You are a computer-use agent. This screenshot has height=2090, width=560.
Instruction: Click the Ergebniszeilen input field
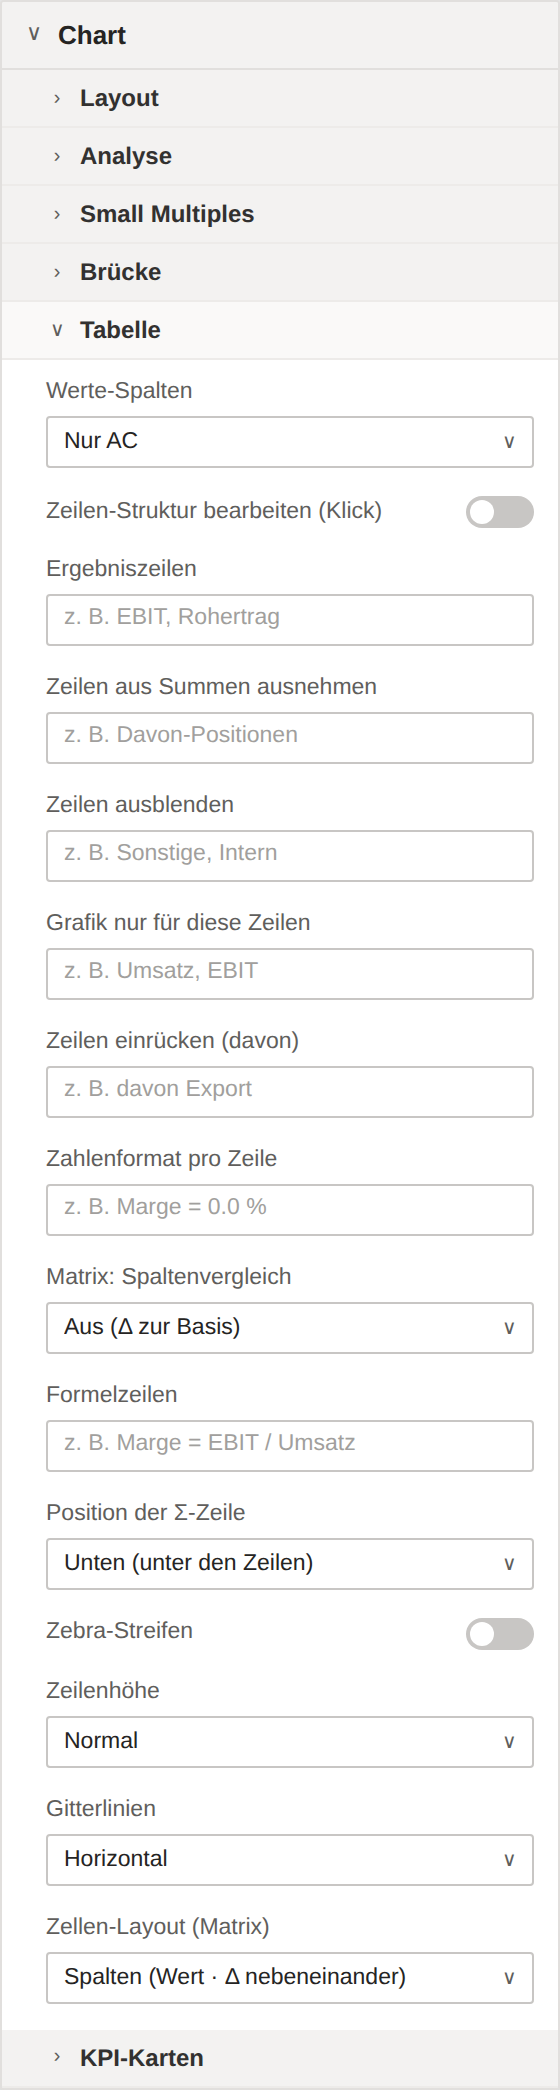[290, 620]
